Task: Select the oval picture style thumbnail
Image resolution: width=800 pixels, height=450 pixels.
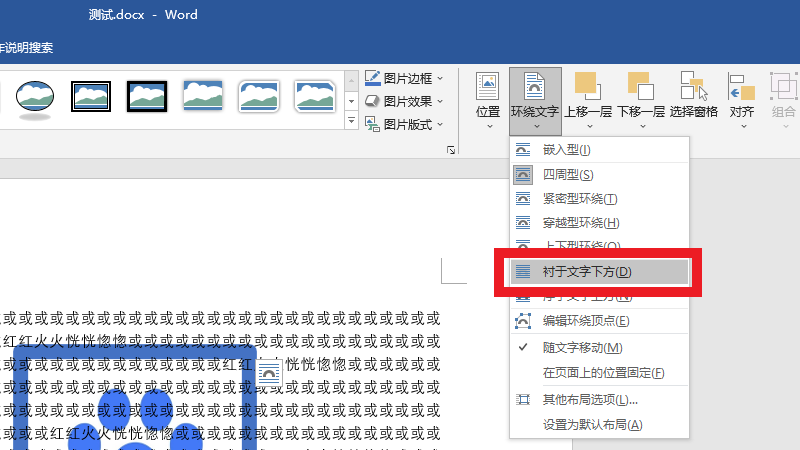Action: click(x=35, y=97)
